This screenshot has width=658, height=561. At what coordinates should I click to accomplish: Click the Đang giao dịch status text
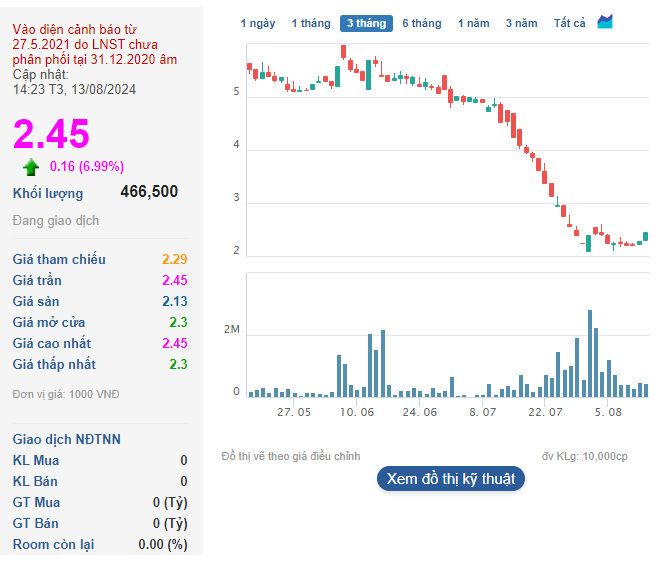pos(55,220)
